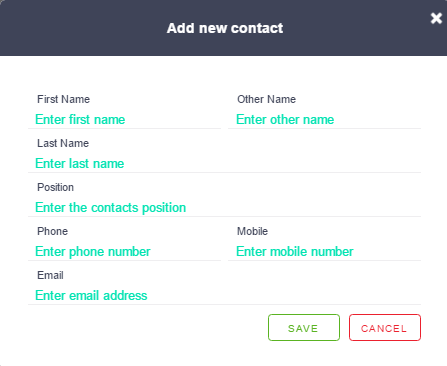Select the Last Name label text

tap(63, 143)
